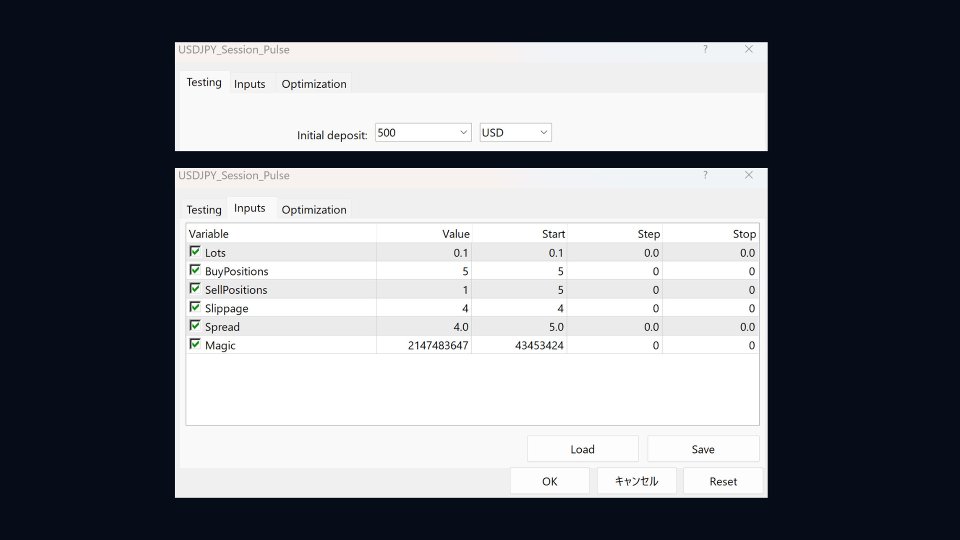Close the lower USDJPY_Session_Pulse window
The width and height of the screenshot is (960, 540).
click(x=749, y=175)
